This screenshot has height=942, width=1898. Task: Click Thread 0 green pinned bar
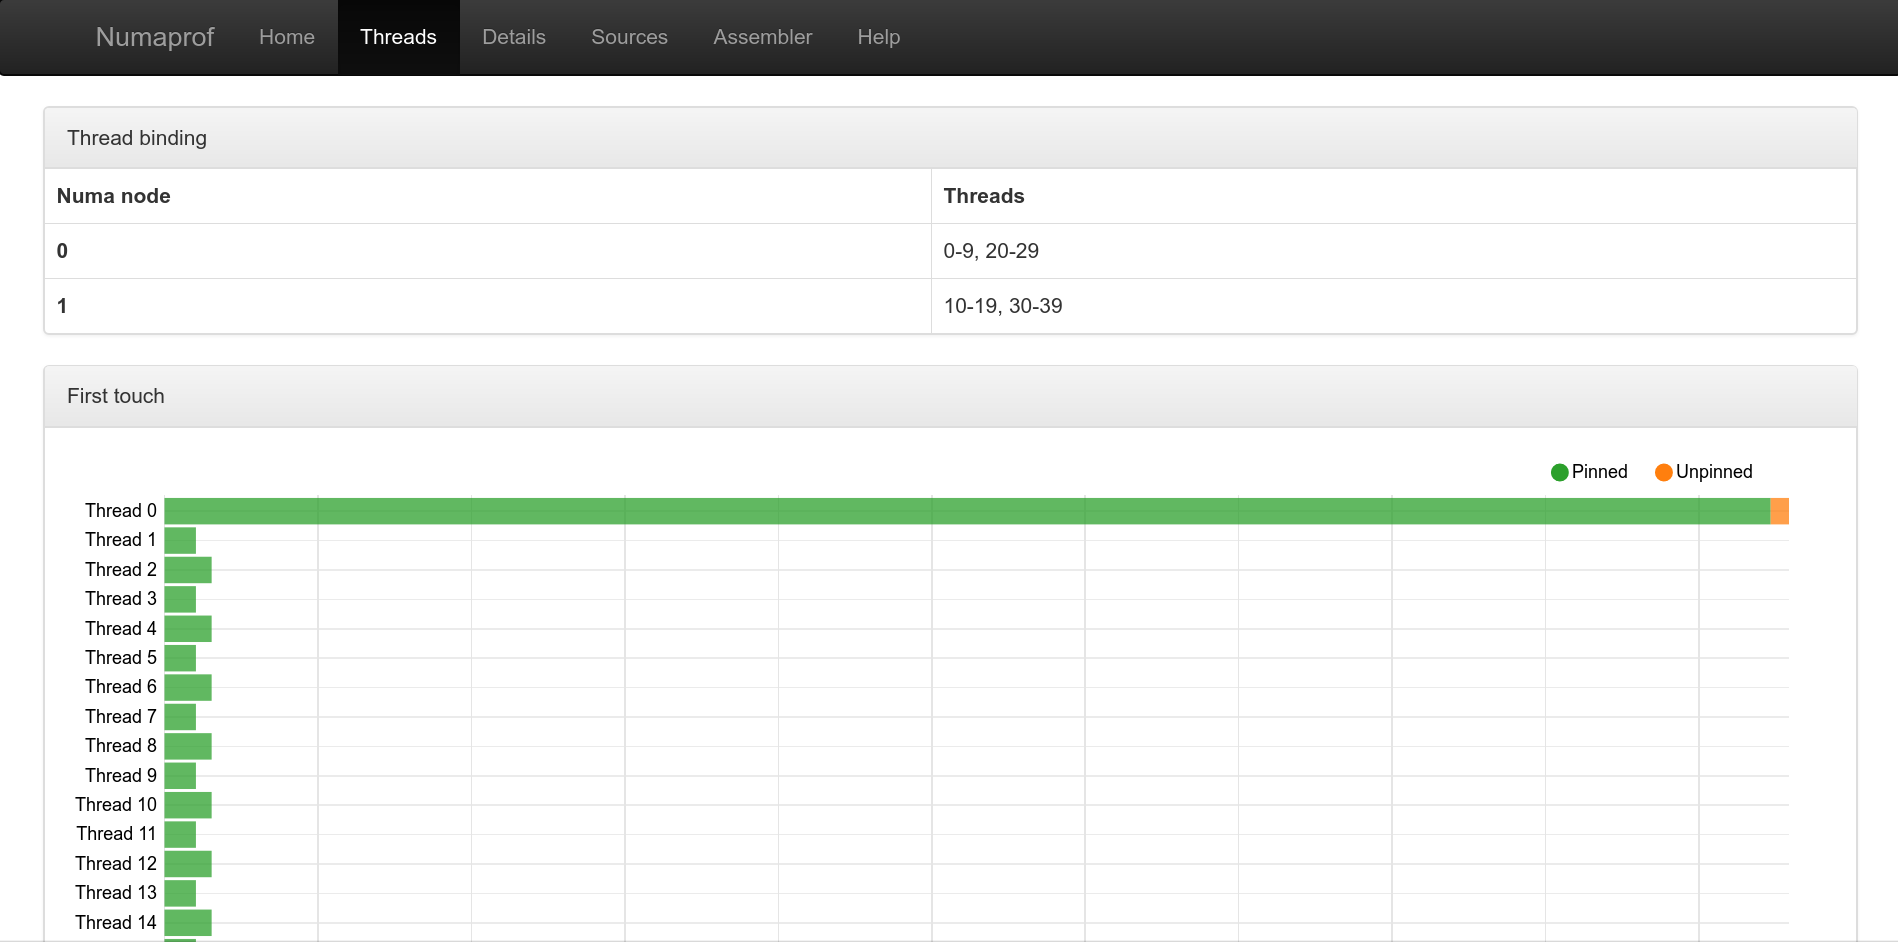(966, 511)
